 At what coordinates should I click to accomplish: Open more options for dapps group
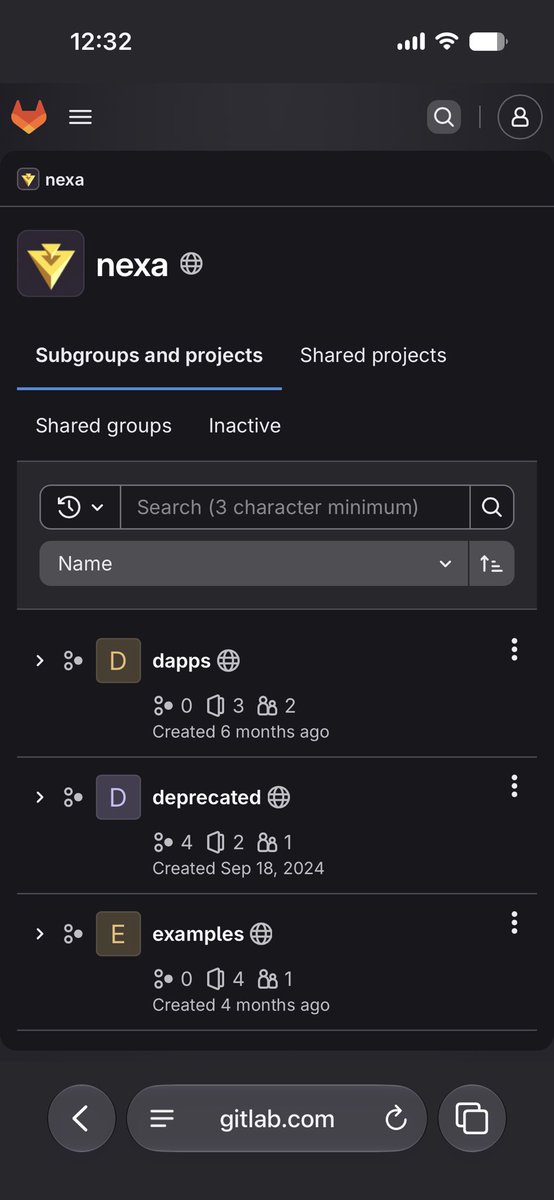tap(514, 649)
